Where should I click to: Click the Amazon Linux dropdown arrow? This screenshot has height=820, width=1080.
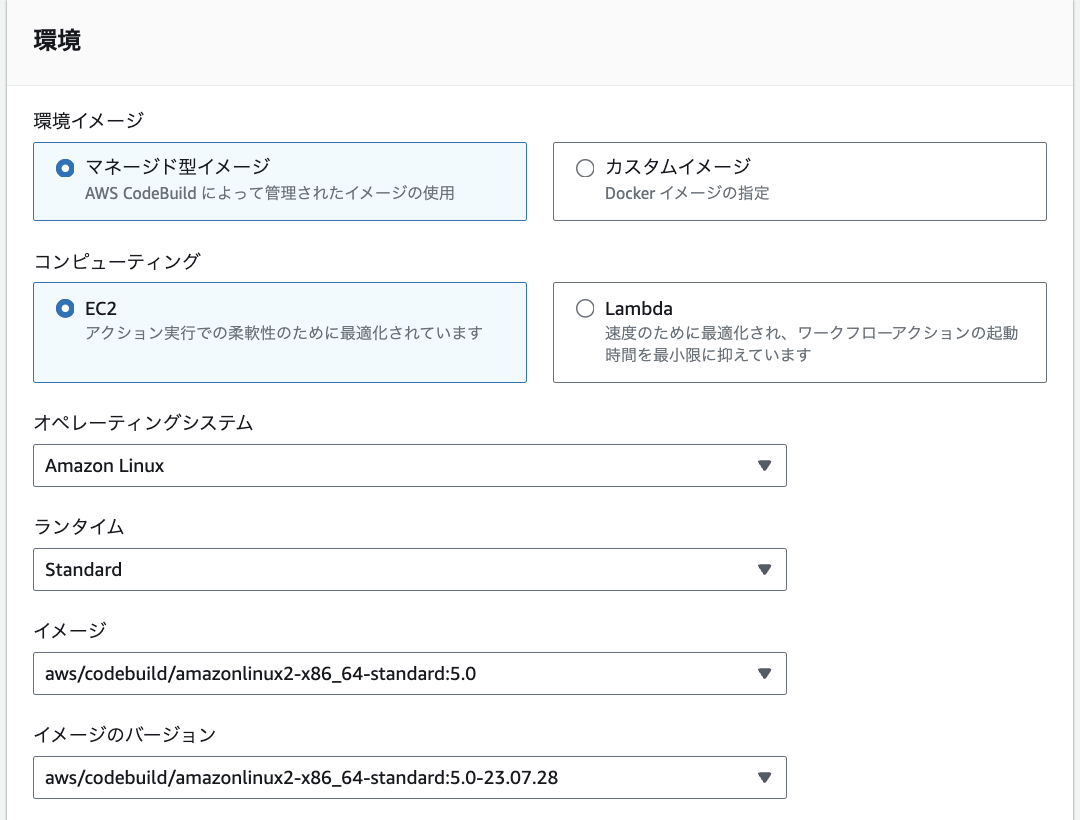pos(764,465)
